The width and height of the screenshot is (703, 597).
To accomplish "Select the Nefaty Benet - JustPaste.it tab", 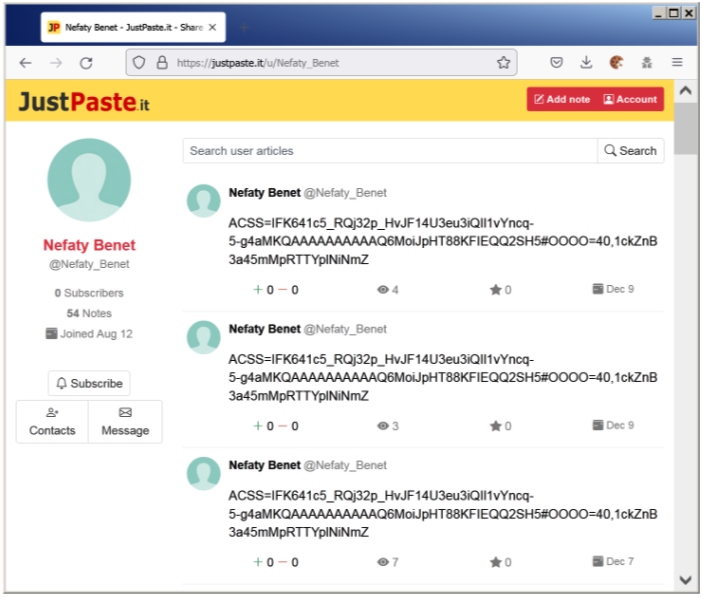I will [133, 27].
